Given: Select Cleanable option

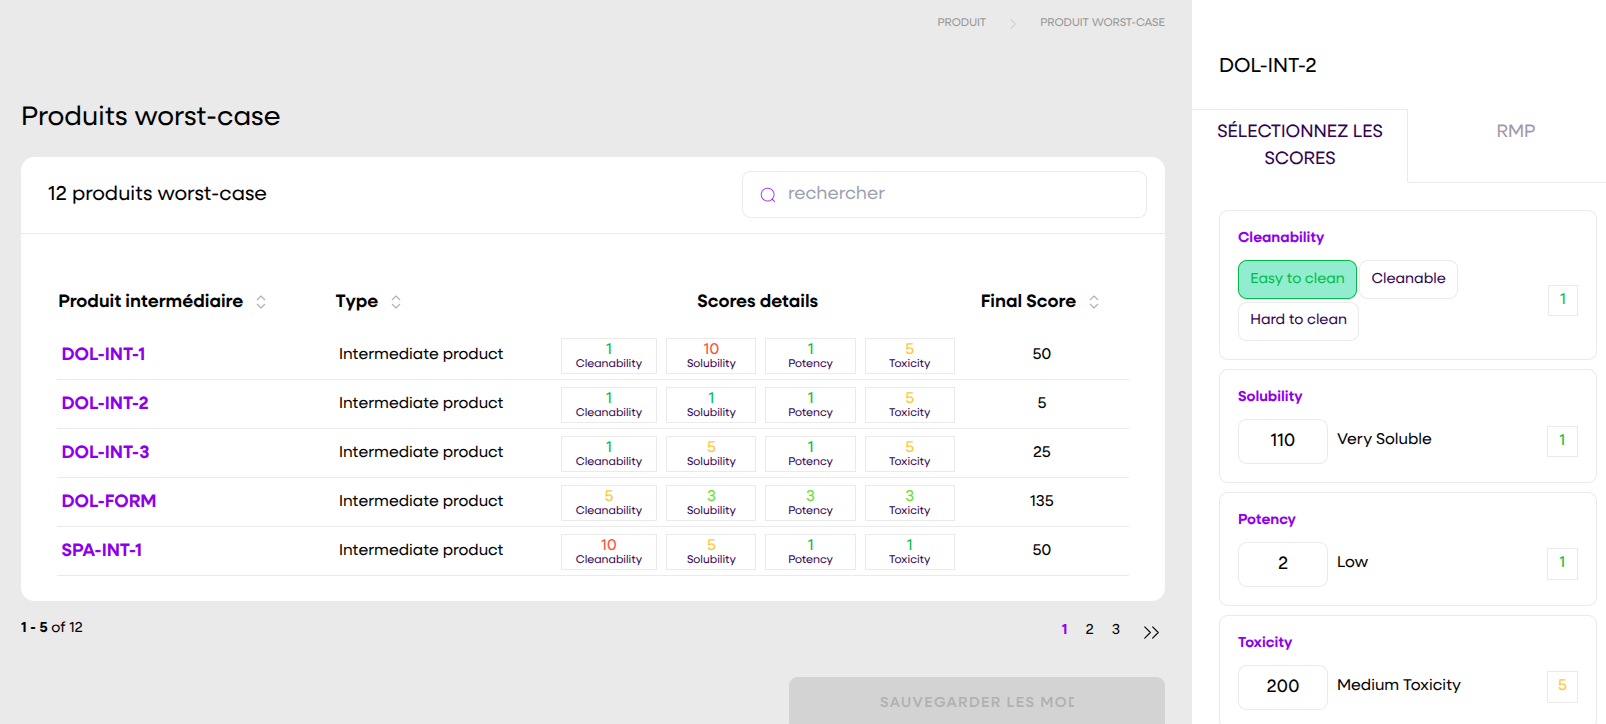Looking at the screenshot, I should coord(1408,279).
